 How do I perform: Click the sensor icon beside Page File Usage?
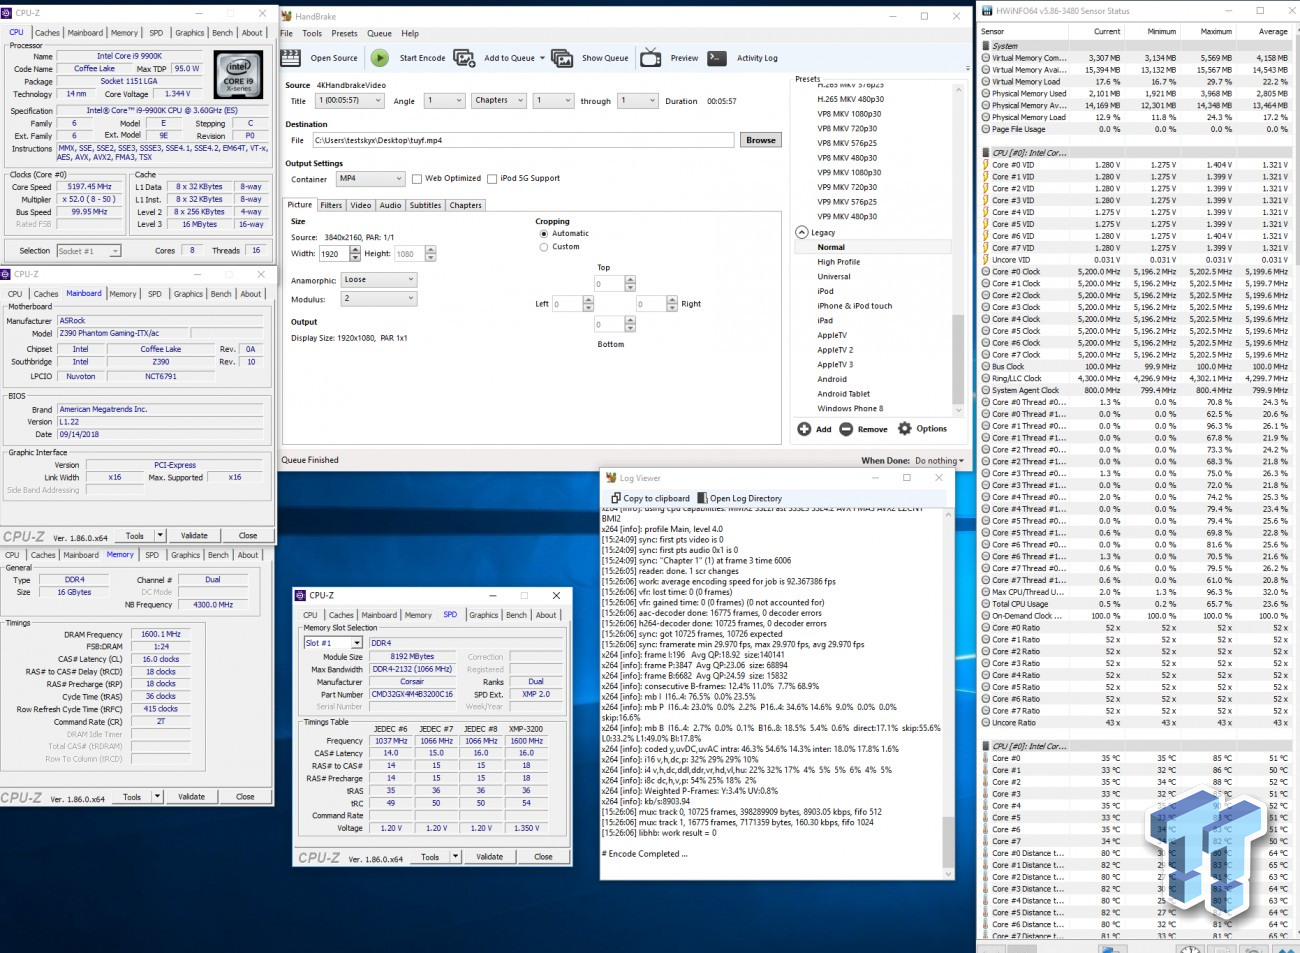[x=985, y=129]
